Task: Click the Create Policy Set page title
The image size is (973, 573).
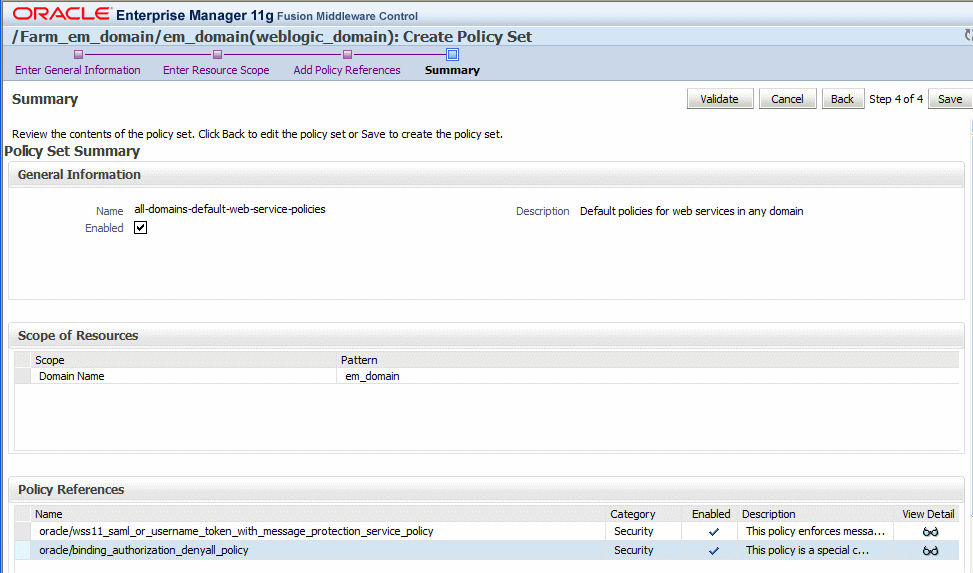Action: pos(467,37)
